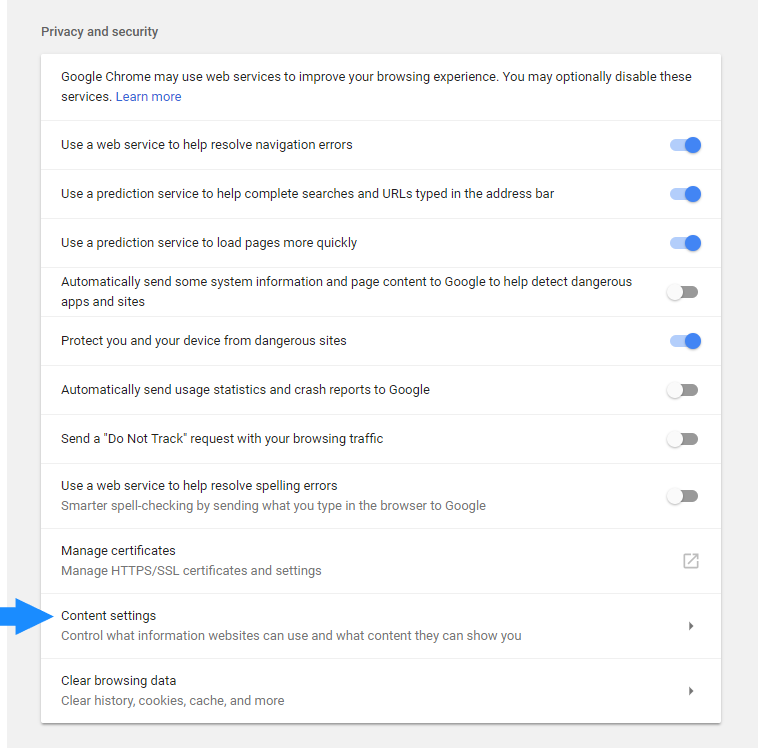
Task: Click the Manage certificates title text
Action: (118, 551)
